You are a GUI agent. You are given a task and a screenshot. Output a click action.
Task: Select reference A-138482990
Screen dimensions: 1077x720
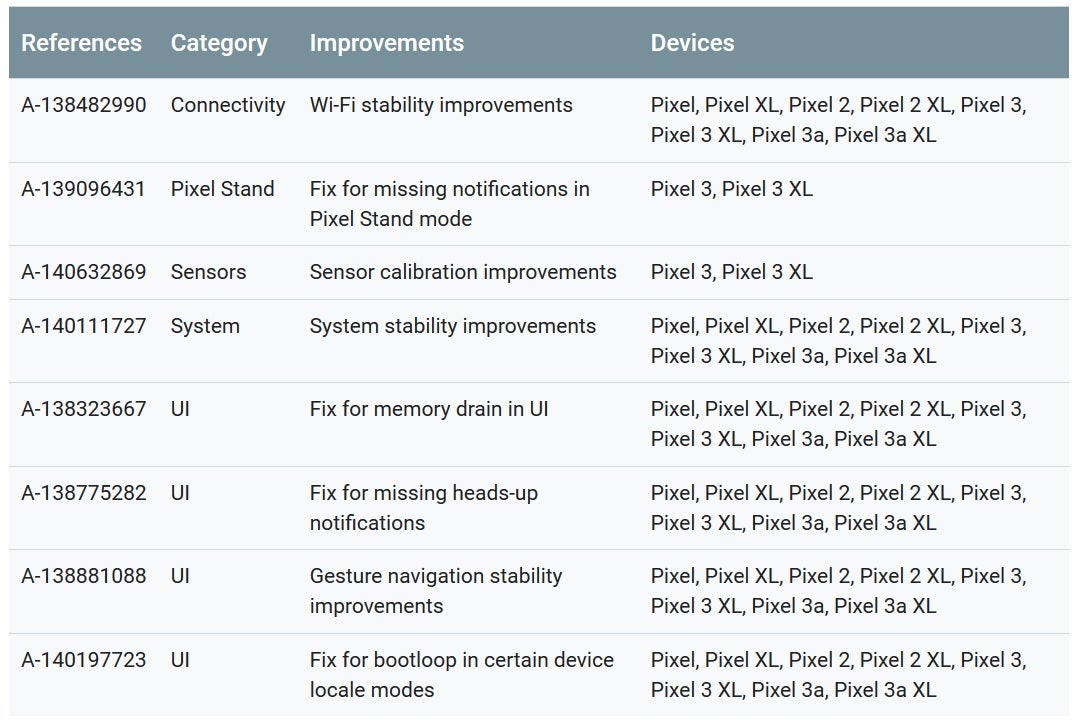(83, 105)
